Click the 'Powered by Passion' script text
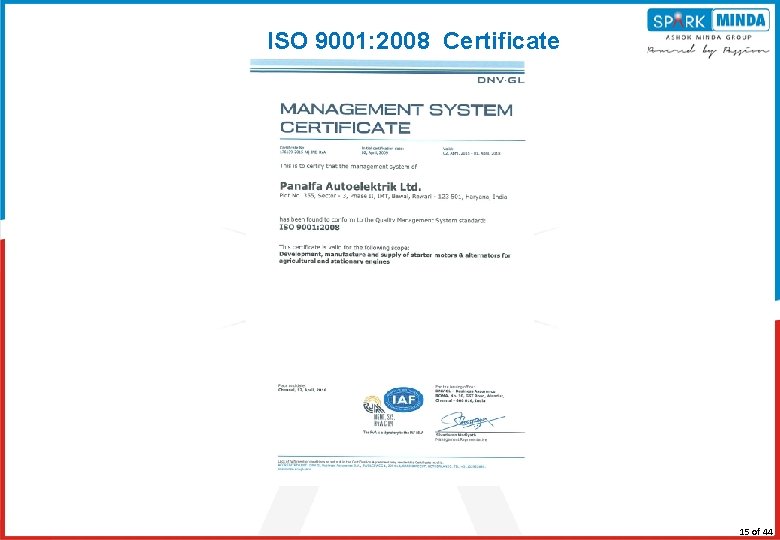 coord(708,51)
